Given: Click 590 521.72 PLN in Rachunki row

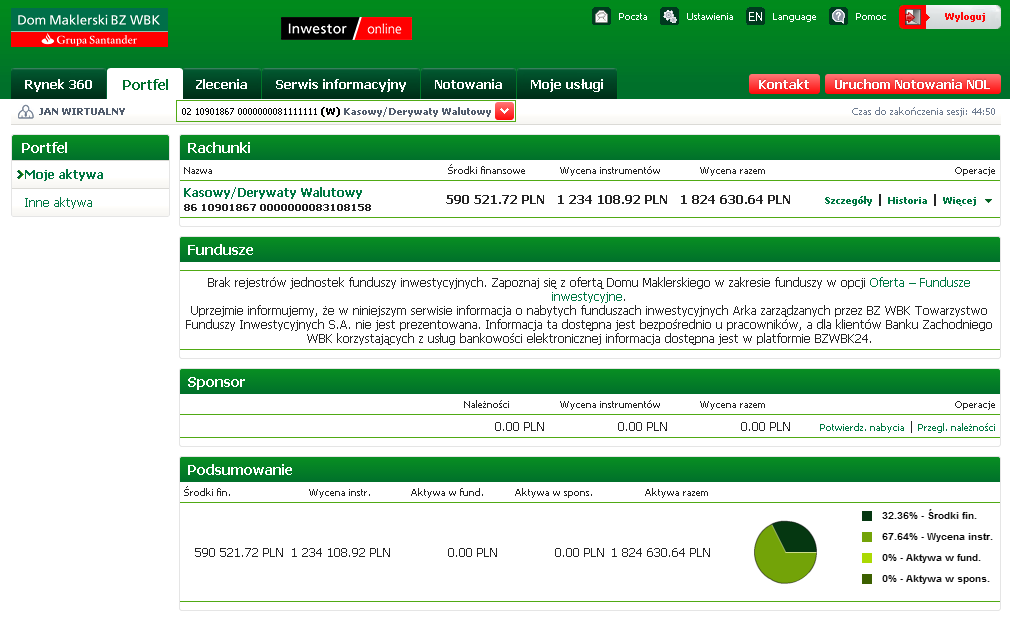Looking at the screenshot, I should click(x=495, y=200).
